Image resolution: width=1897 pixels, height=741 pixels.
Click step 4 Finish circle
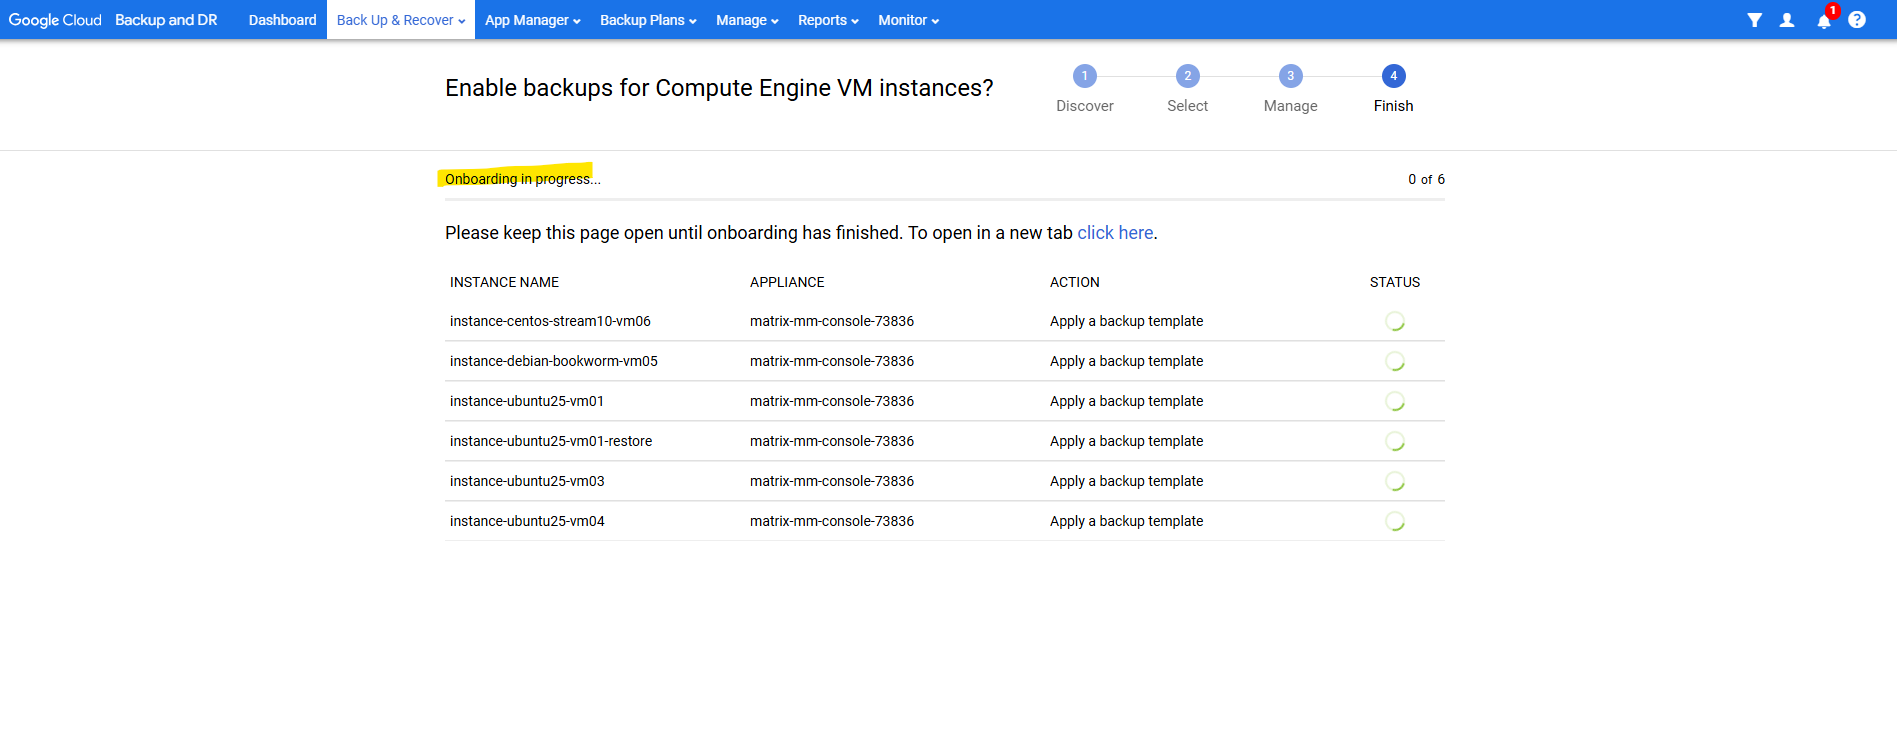pyautogui.click(x=1393, y=76)
